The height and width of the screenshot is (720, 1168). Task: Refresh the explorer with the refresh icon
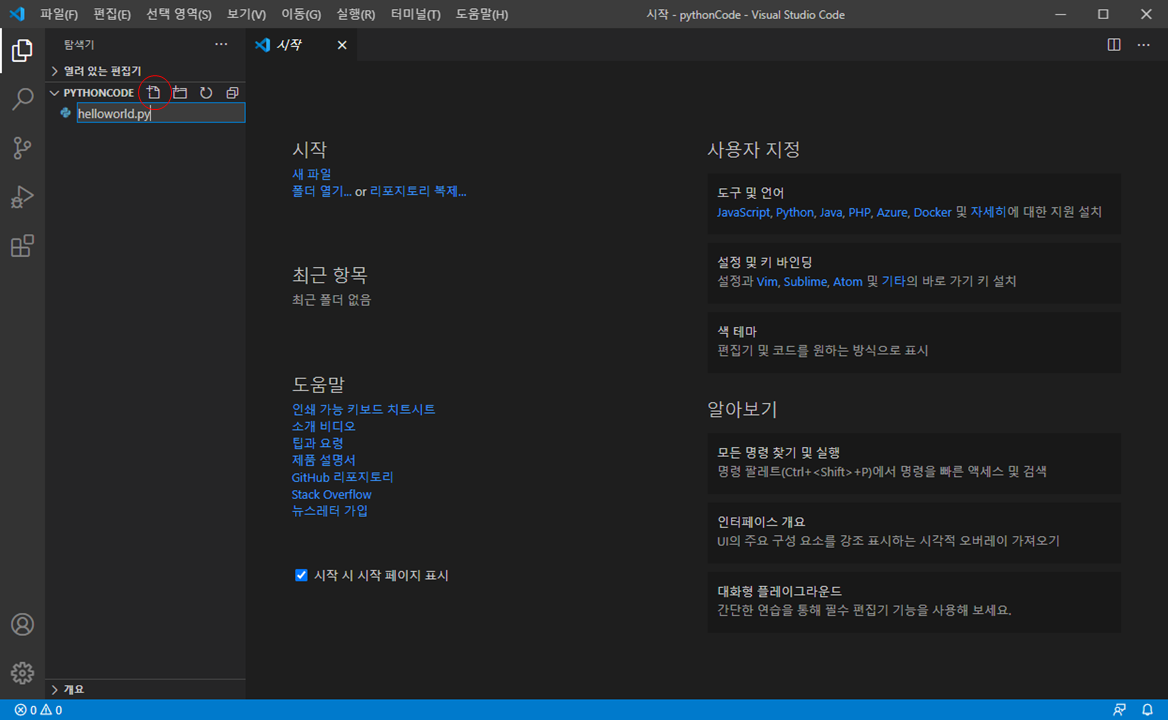[x=206, y=92]
